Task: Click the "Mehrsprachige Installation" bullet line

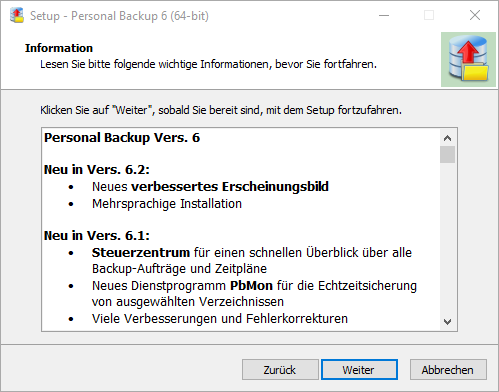Action: pos(167,204)
